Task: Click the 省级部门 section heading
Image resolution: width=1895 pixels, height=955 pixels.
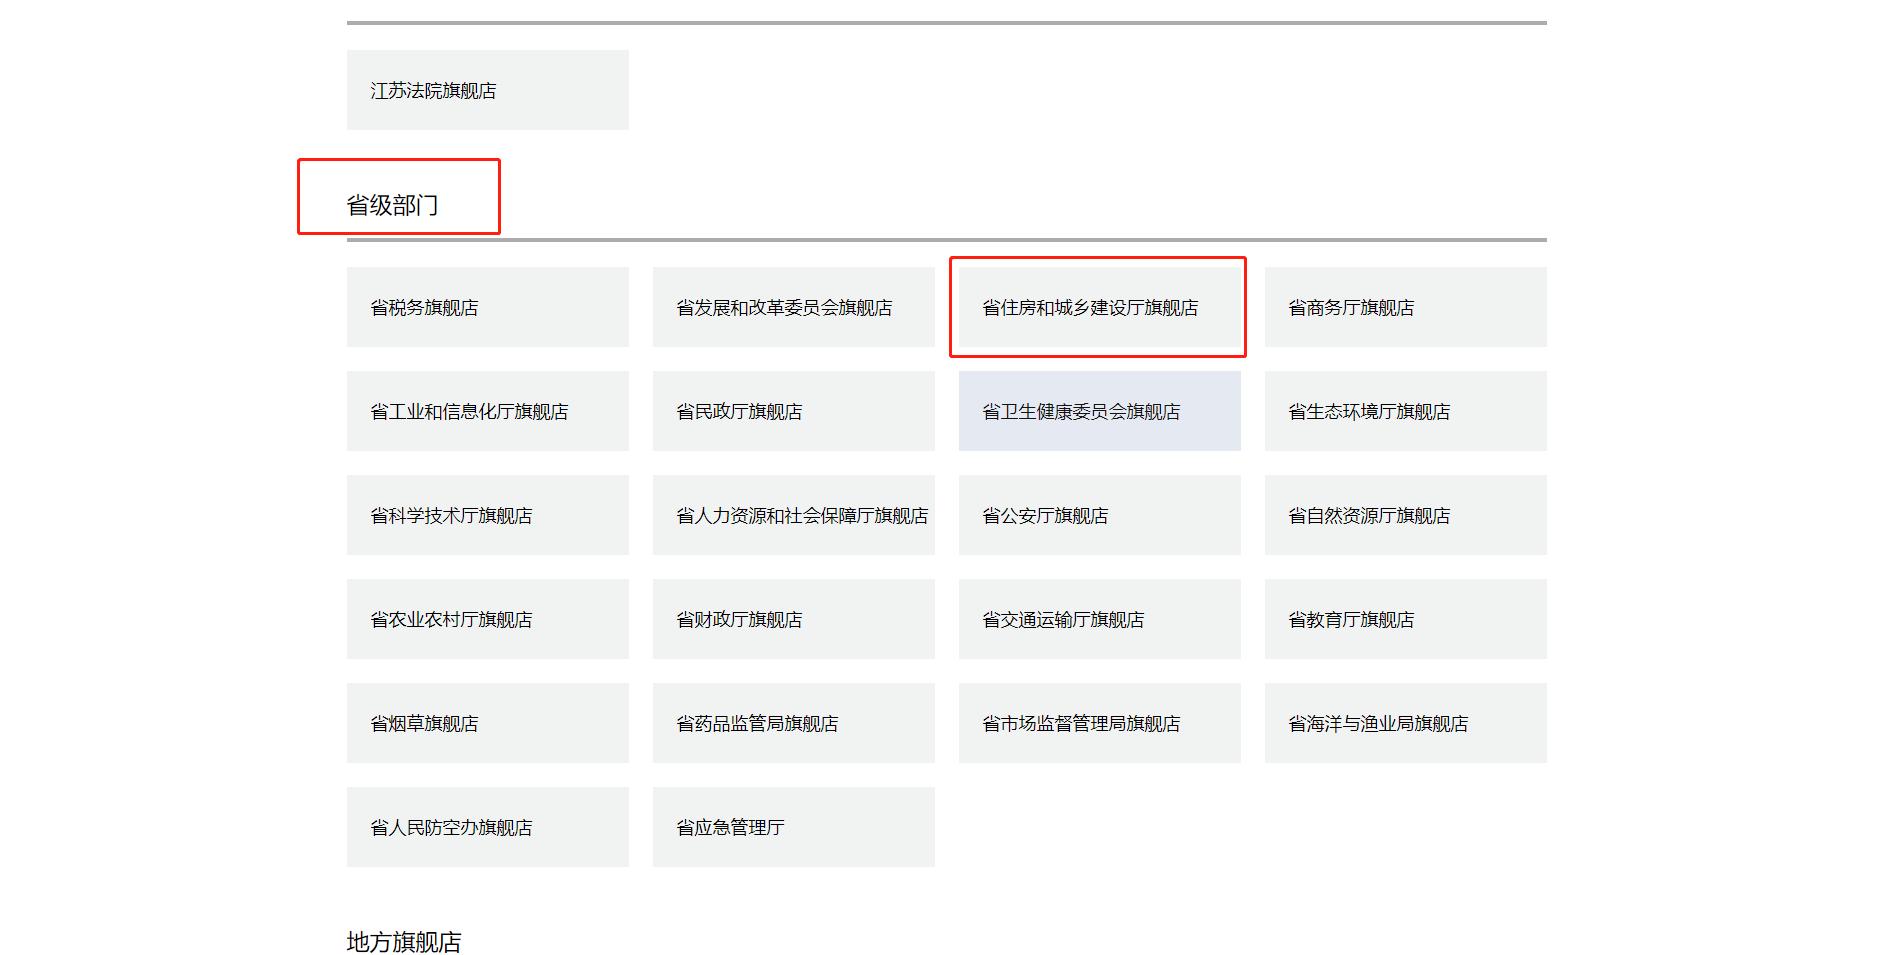Action: coord(392,205)
